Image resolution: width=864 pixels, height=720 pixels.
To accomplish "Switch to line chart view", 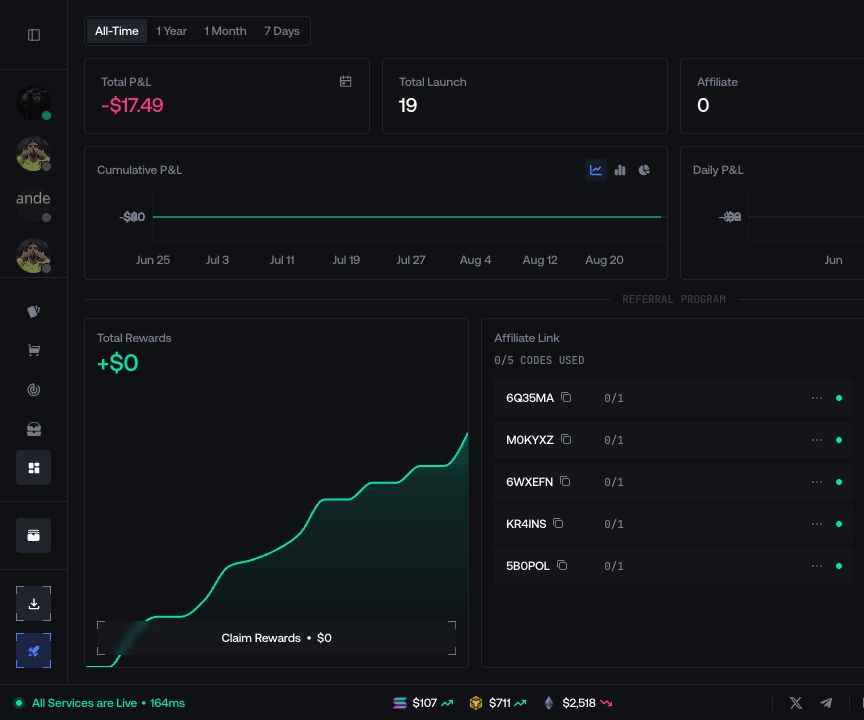I will [x=596, y=170].
